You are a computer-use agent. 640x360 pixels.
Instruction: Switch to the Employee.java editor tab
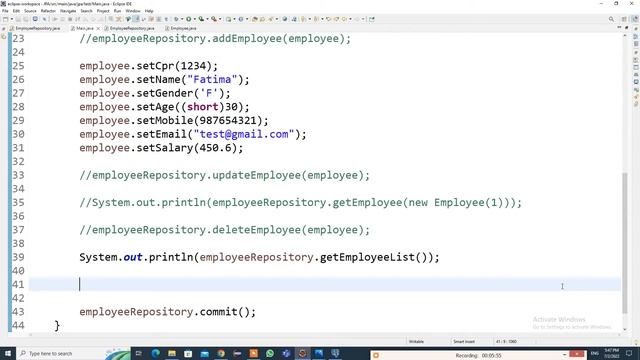pyautogui.click(x=183, y=28)
